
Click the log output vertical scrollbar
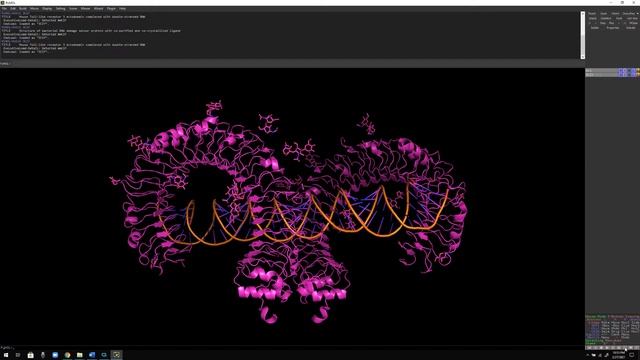pos(582,35)
